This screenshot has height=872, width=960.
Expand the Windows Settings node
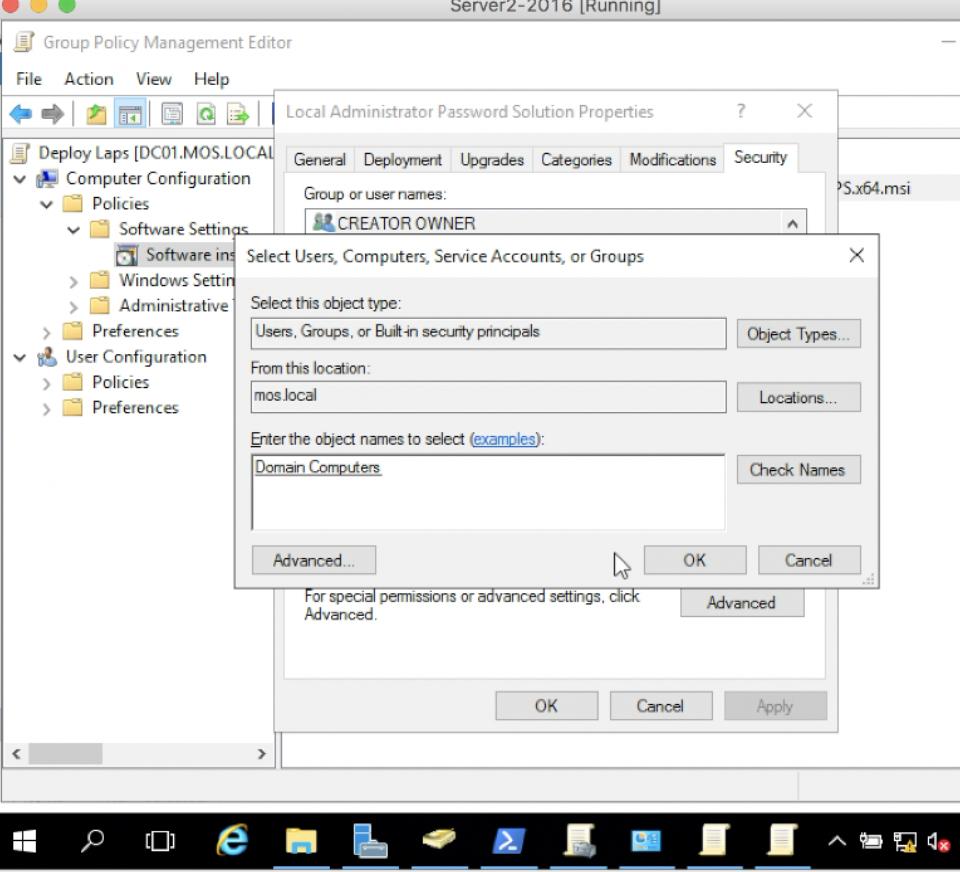tap(73, 281)
